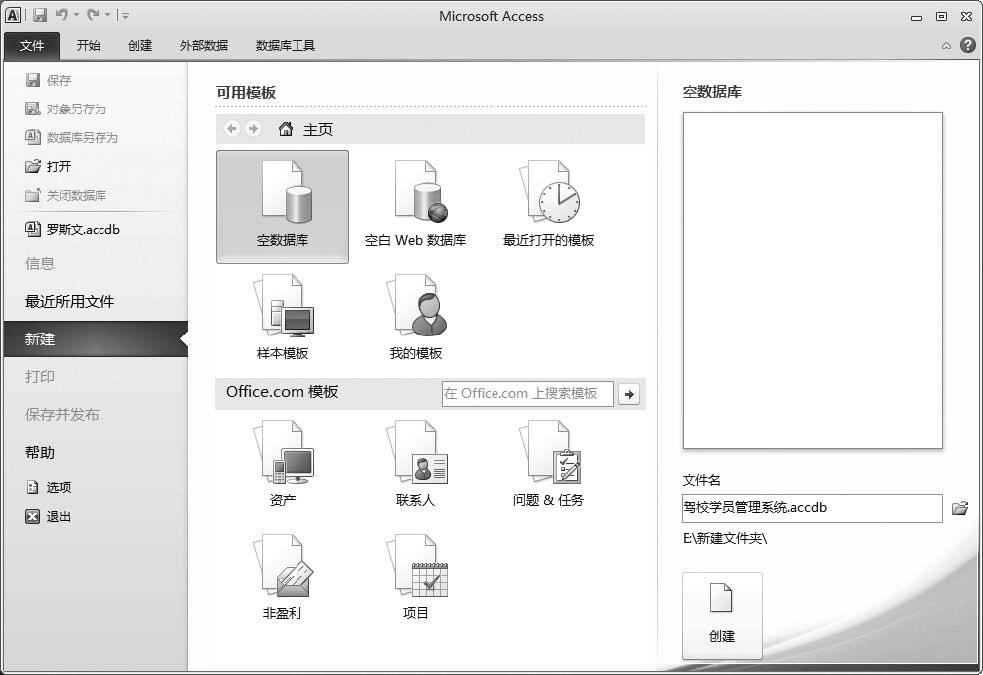The height and width of the screenshot is (675, 983).
Task: Click the 创建 Create database button
Action: pos(722,615)
